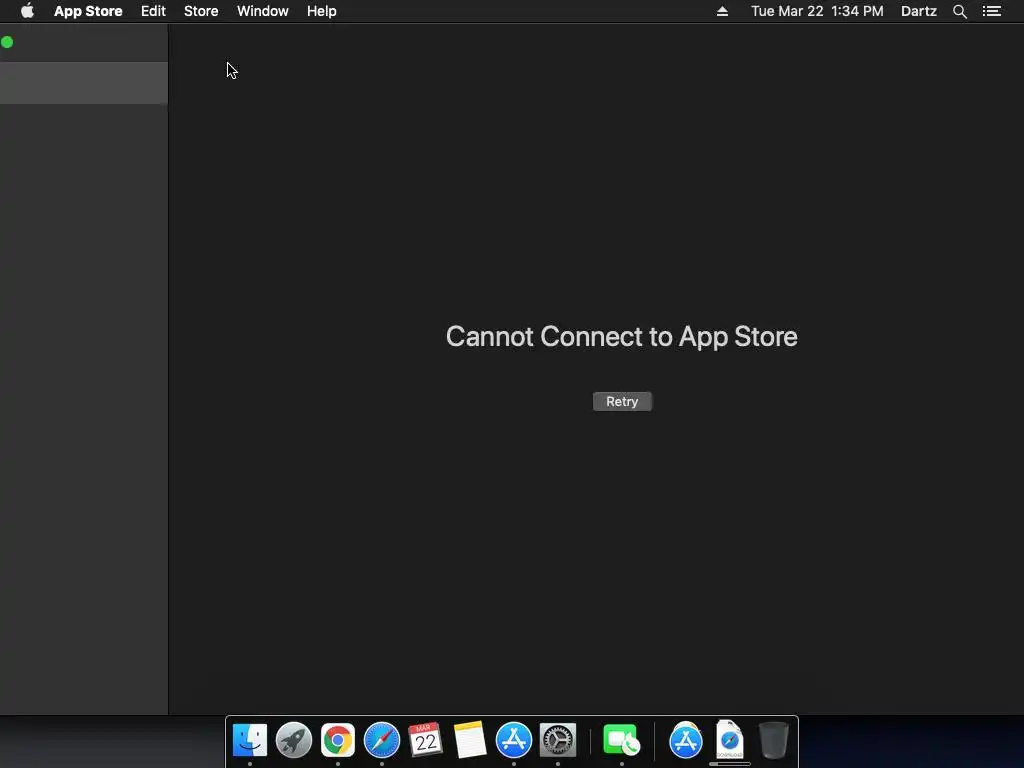Open the Help menu
Viewport: 1024px width, 768px height.
click(321, 11)
